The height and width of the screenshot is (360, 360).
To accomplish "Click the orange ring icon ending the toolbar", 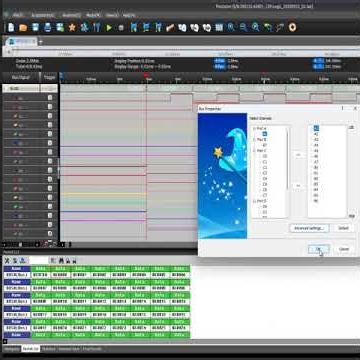I will click(x=292, y=27).
